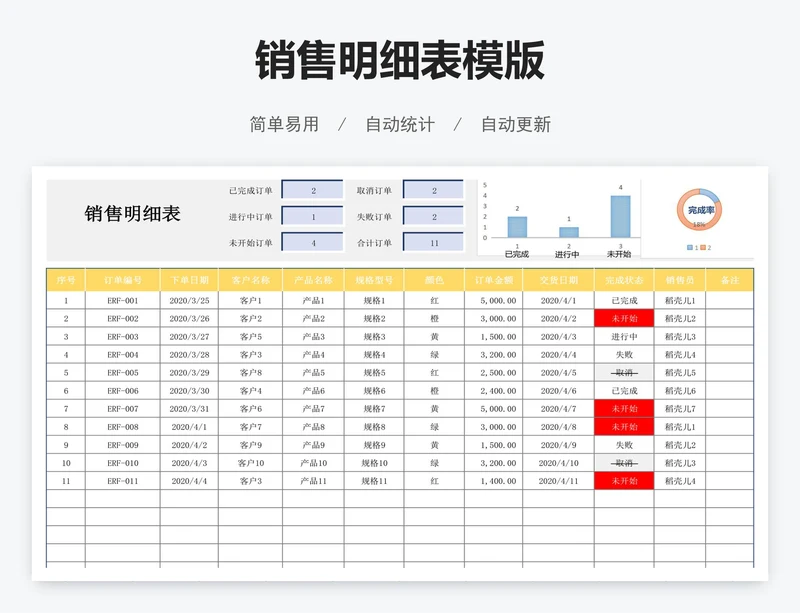
Task: Select the 订单金额 column header
Action: pos(493,280)
